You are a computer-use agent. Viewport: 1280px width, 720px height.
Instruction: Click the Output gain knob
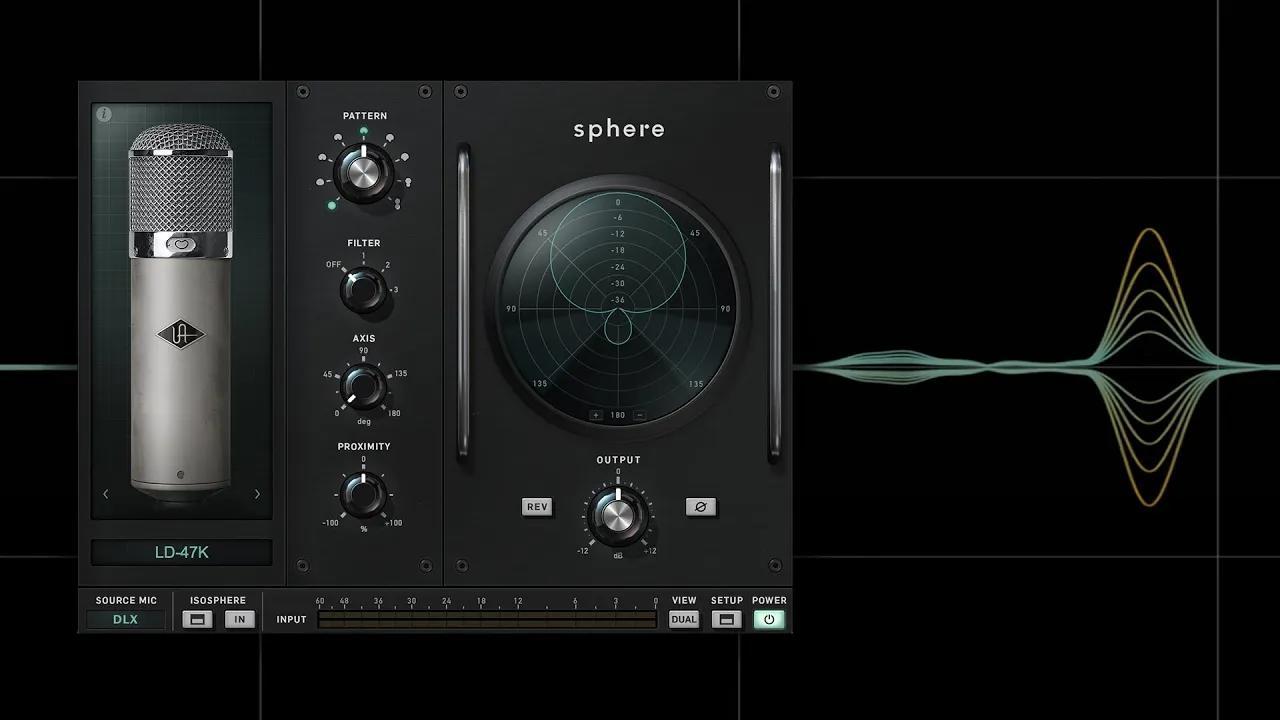pyautogui.click(x=618, y=515)
